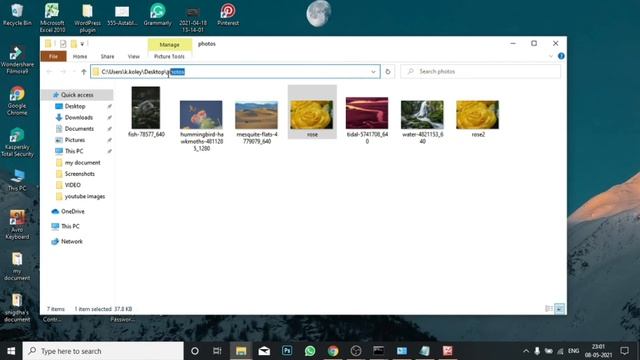Refresh the photos folder view
Image resolution: width=640 pixels, height=360 pixels.
pos(388,72)
